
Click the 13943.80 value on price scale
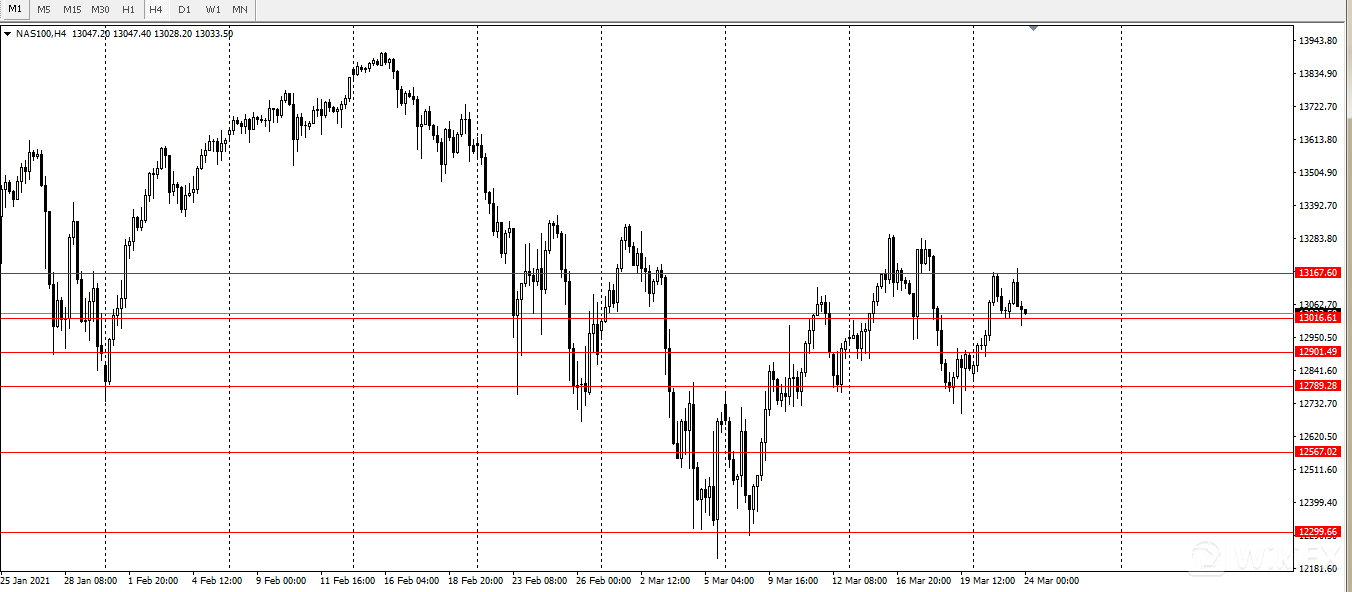[x=1318, y=41]
